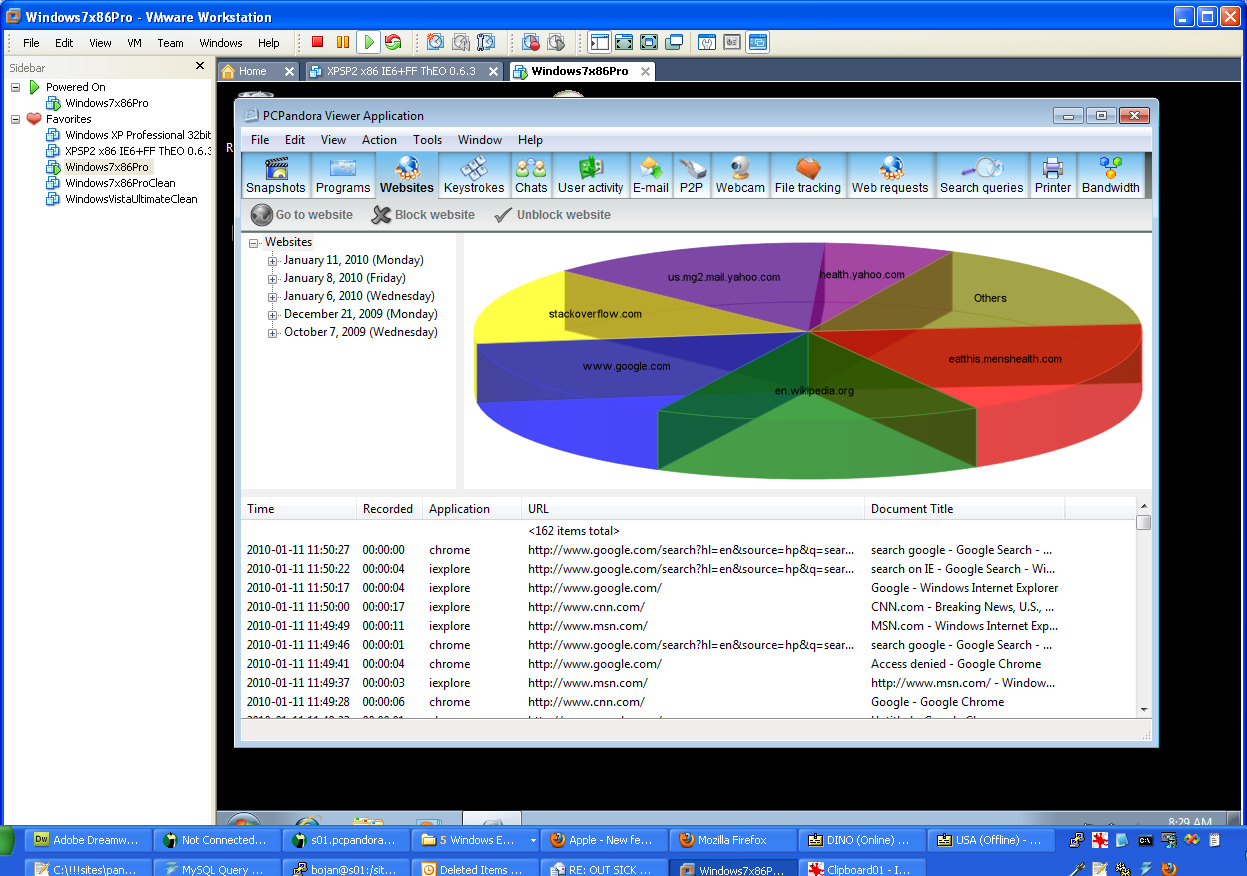Viewport: 1247px width, 876px height.
Task: Open the Keystrokes log view
Action: [x=475, y=175]
